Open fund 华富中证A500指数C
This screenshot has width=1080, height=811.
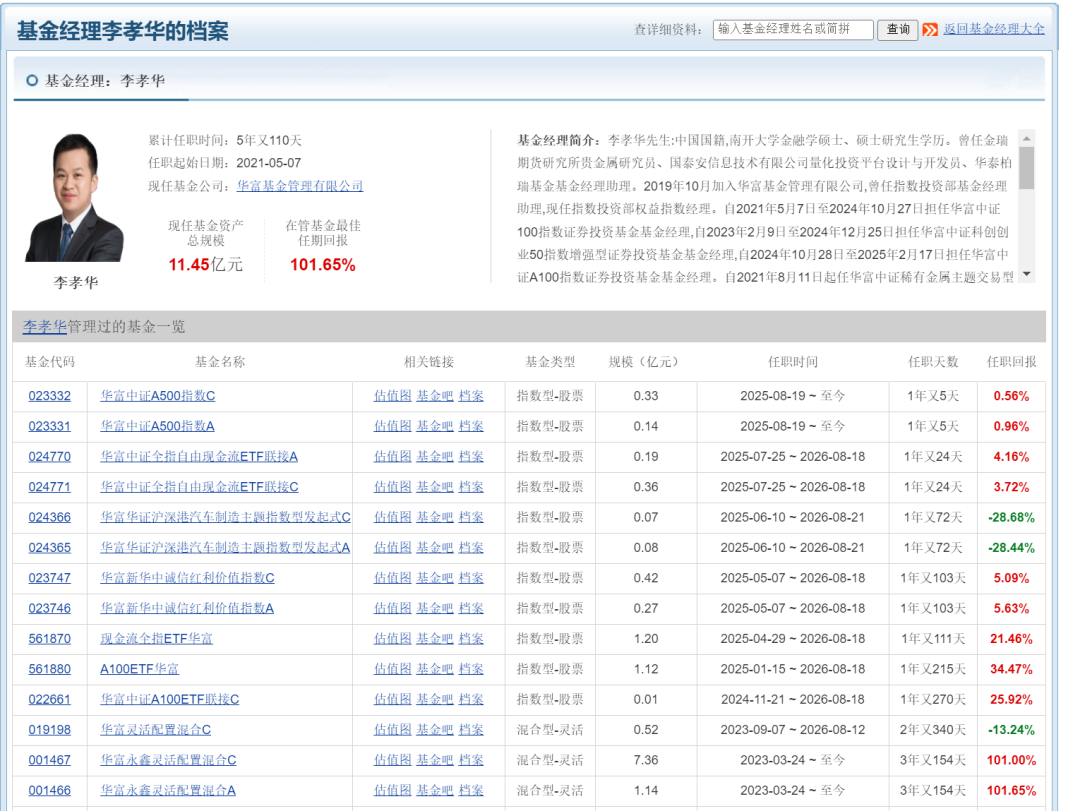[x=158, y=396]
